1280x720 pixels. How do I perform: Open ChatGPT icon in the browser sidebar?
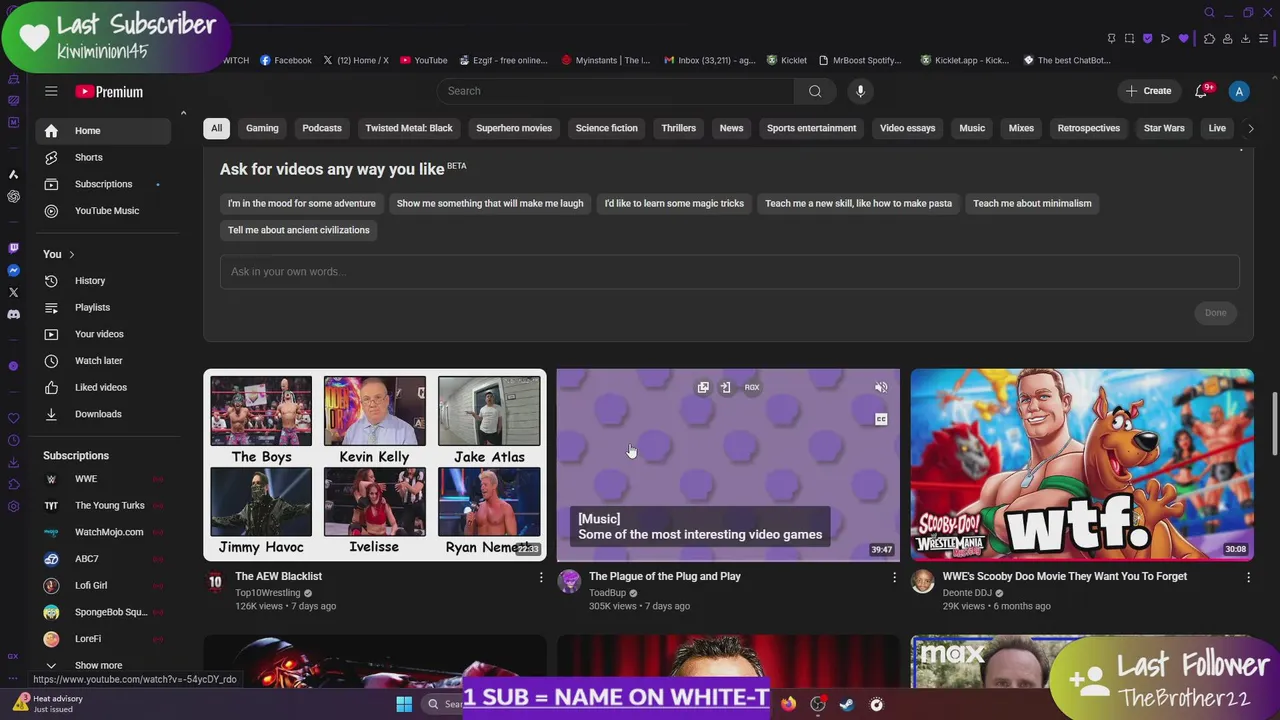[x=13, y=197]
